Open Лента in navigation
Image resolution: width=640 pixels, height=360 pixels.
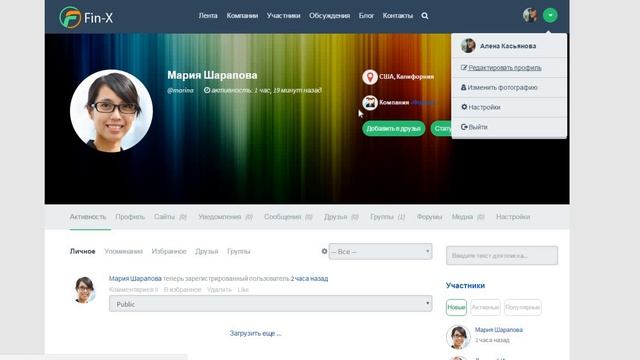point(208,16)
